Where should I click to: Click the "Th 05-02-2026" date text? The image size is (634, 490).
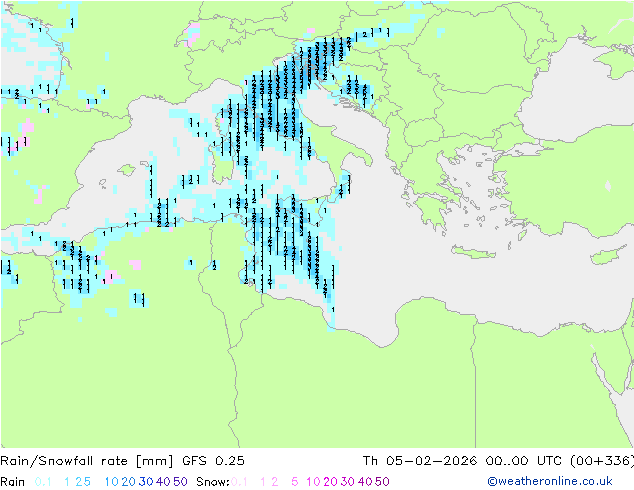[420, 461]
